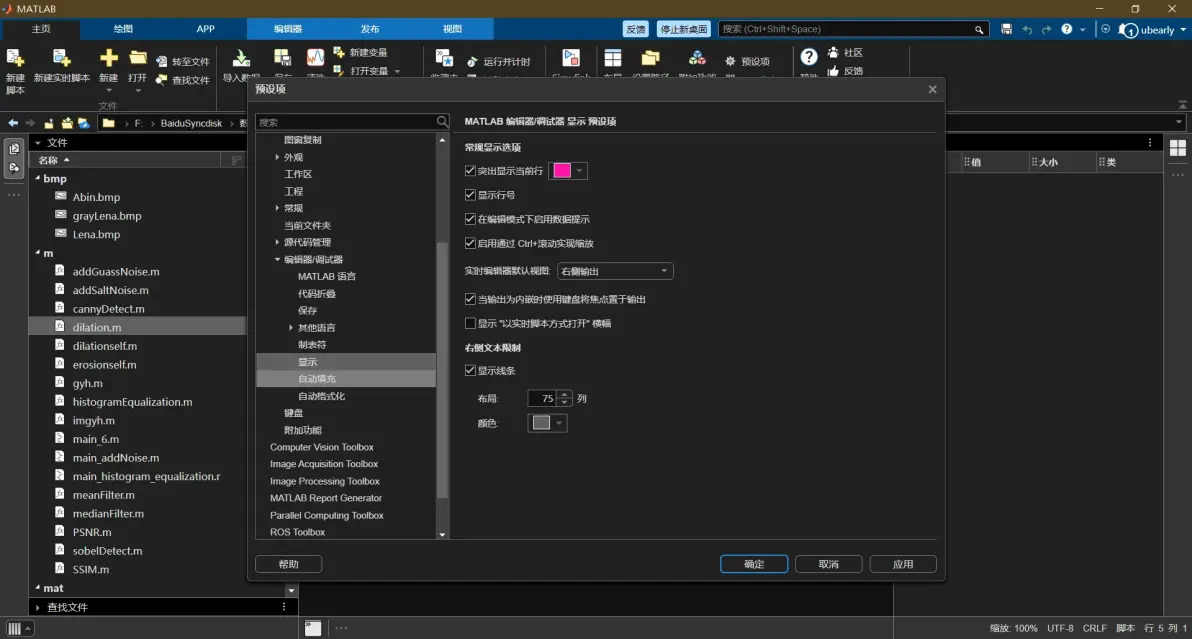Click the Add-Ons (附加功能) cubes icon
This screenshot has width=1192, height=639.
click(696, 58)
